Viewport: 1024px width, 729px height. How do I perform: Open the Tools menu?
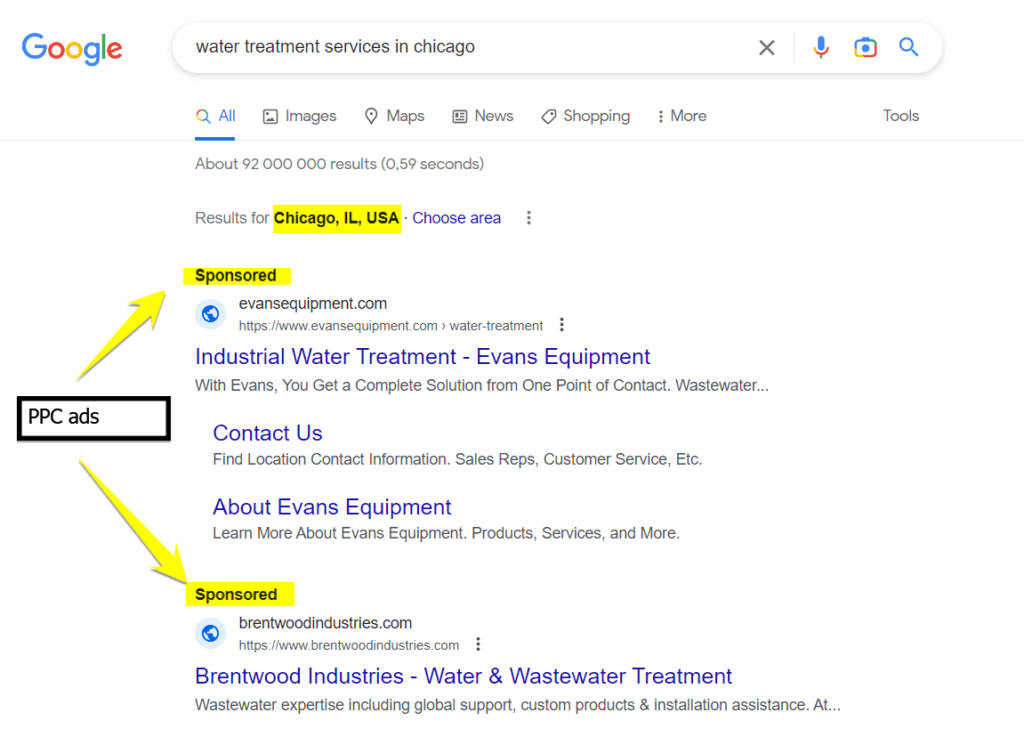[900, 116]
